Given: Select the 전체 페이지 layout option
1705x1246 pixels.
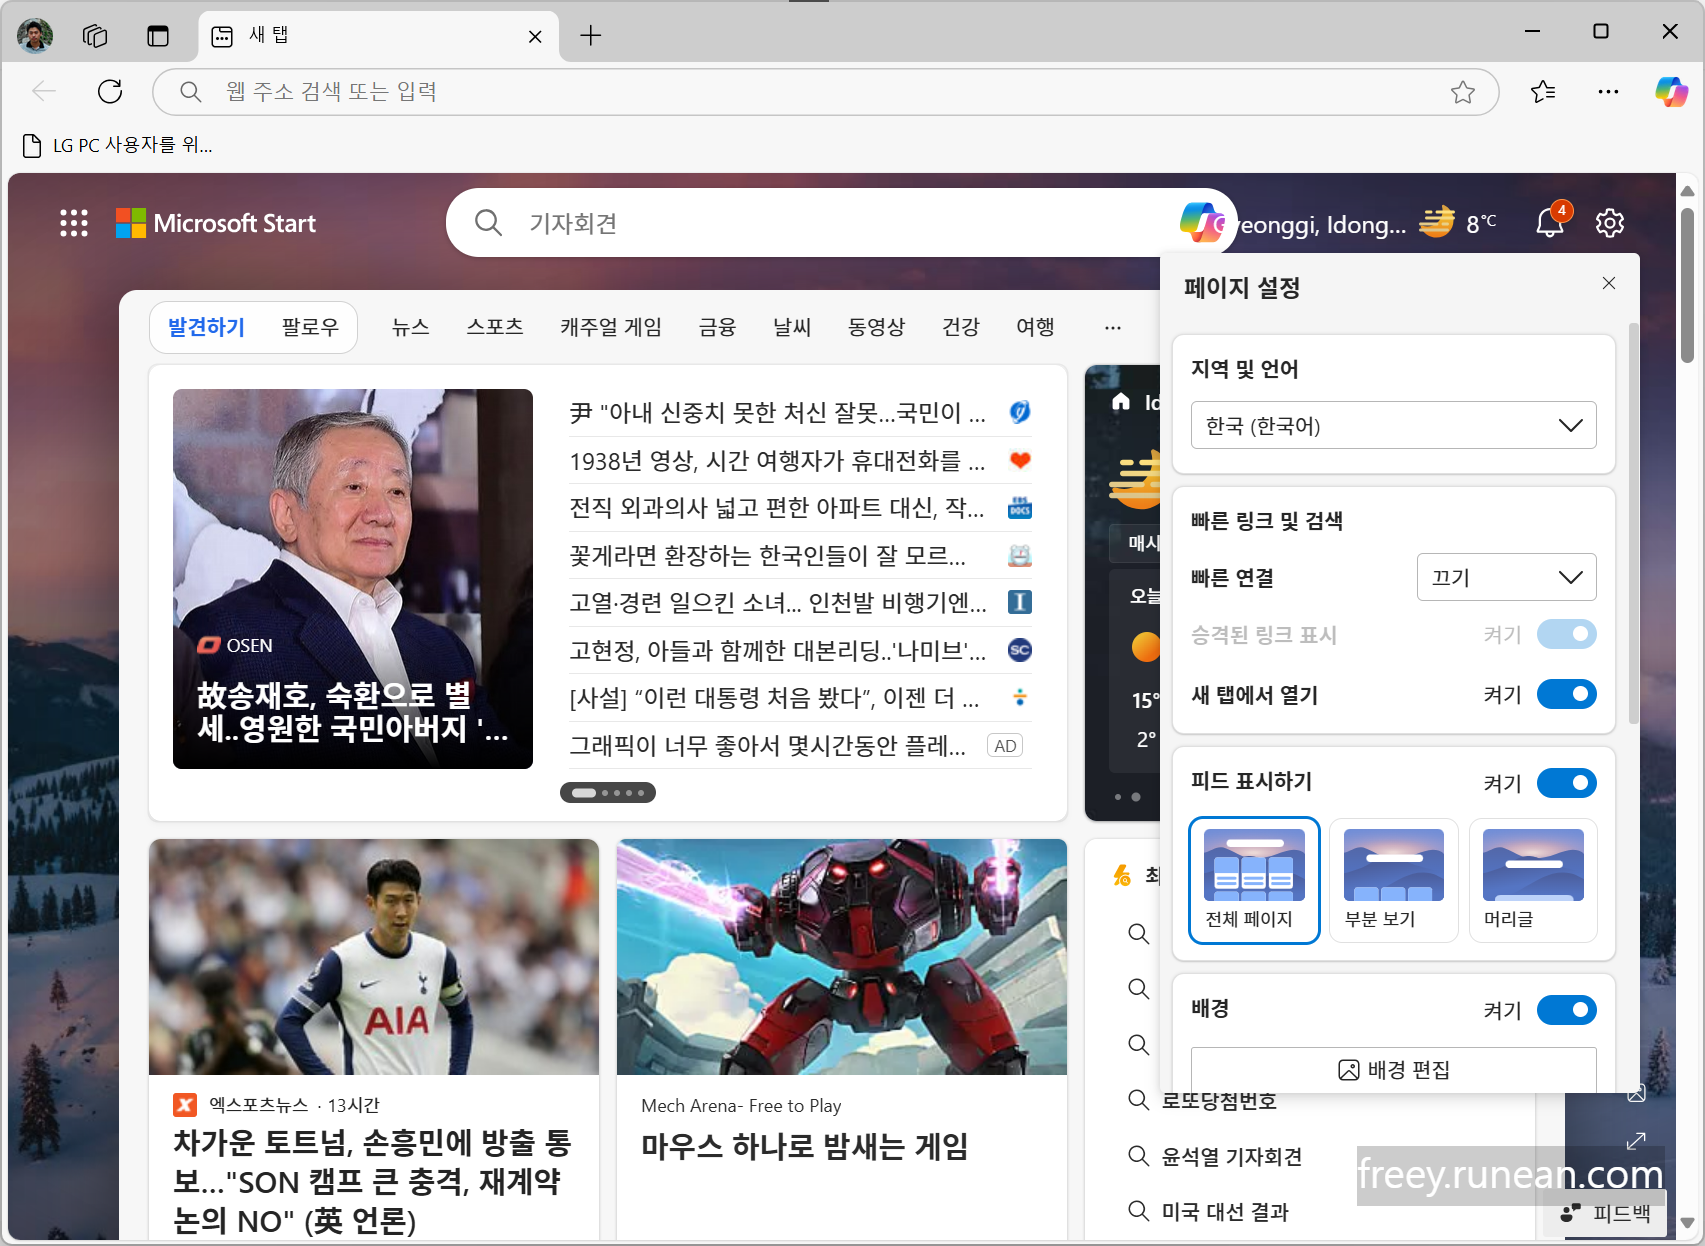Looking at the screenshot, I should (x=1254, y=880).
